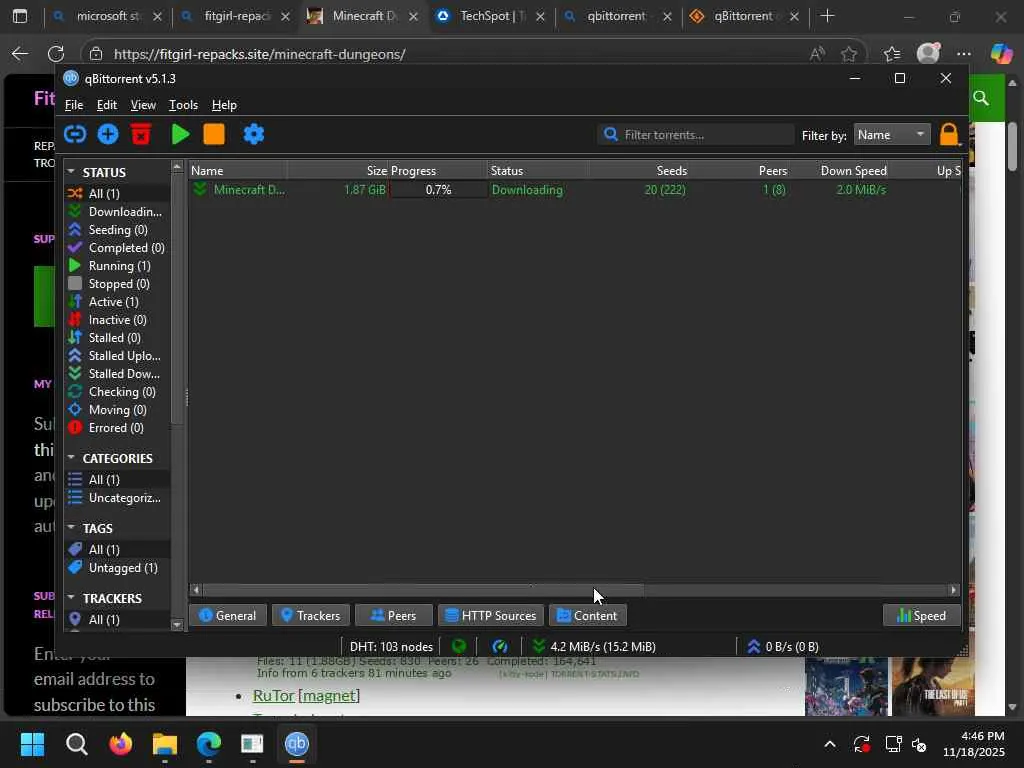The height and width of the screenshot is (768, 1024).
Task: Toggle alternative speed limits icon
Action: tap(500, 647)
